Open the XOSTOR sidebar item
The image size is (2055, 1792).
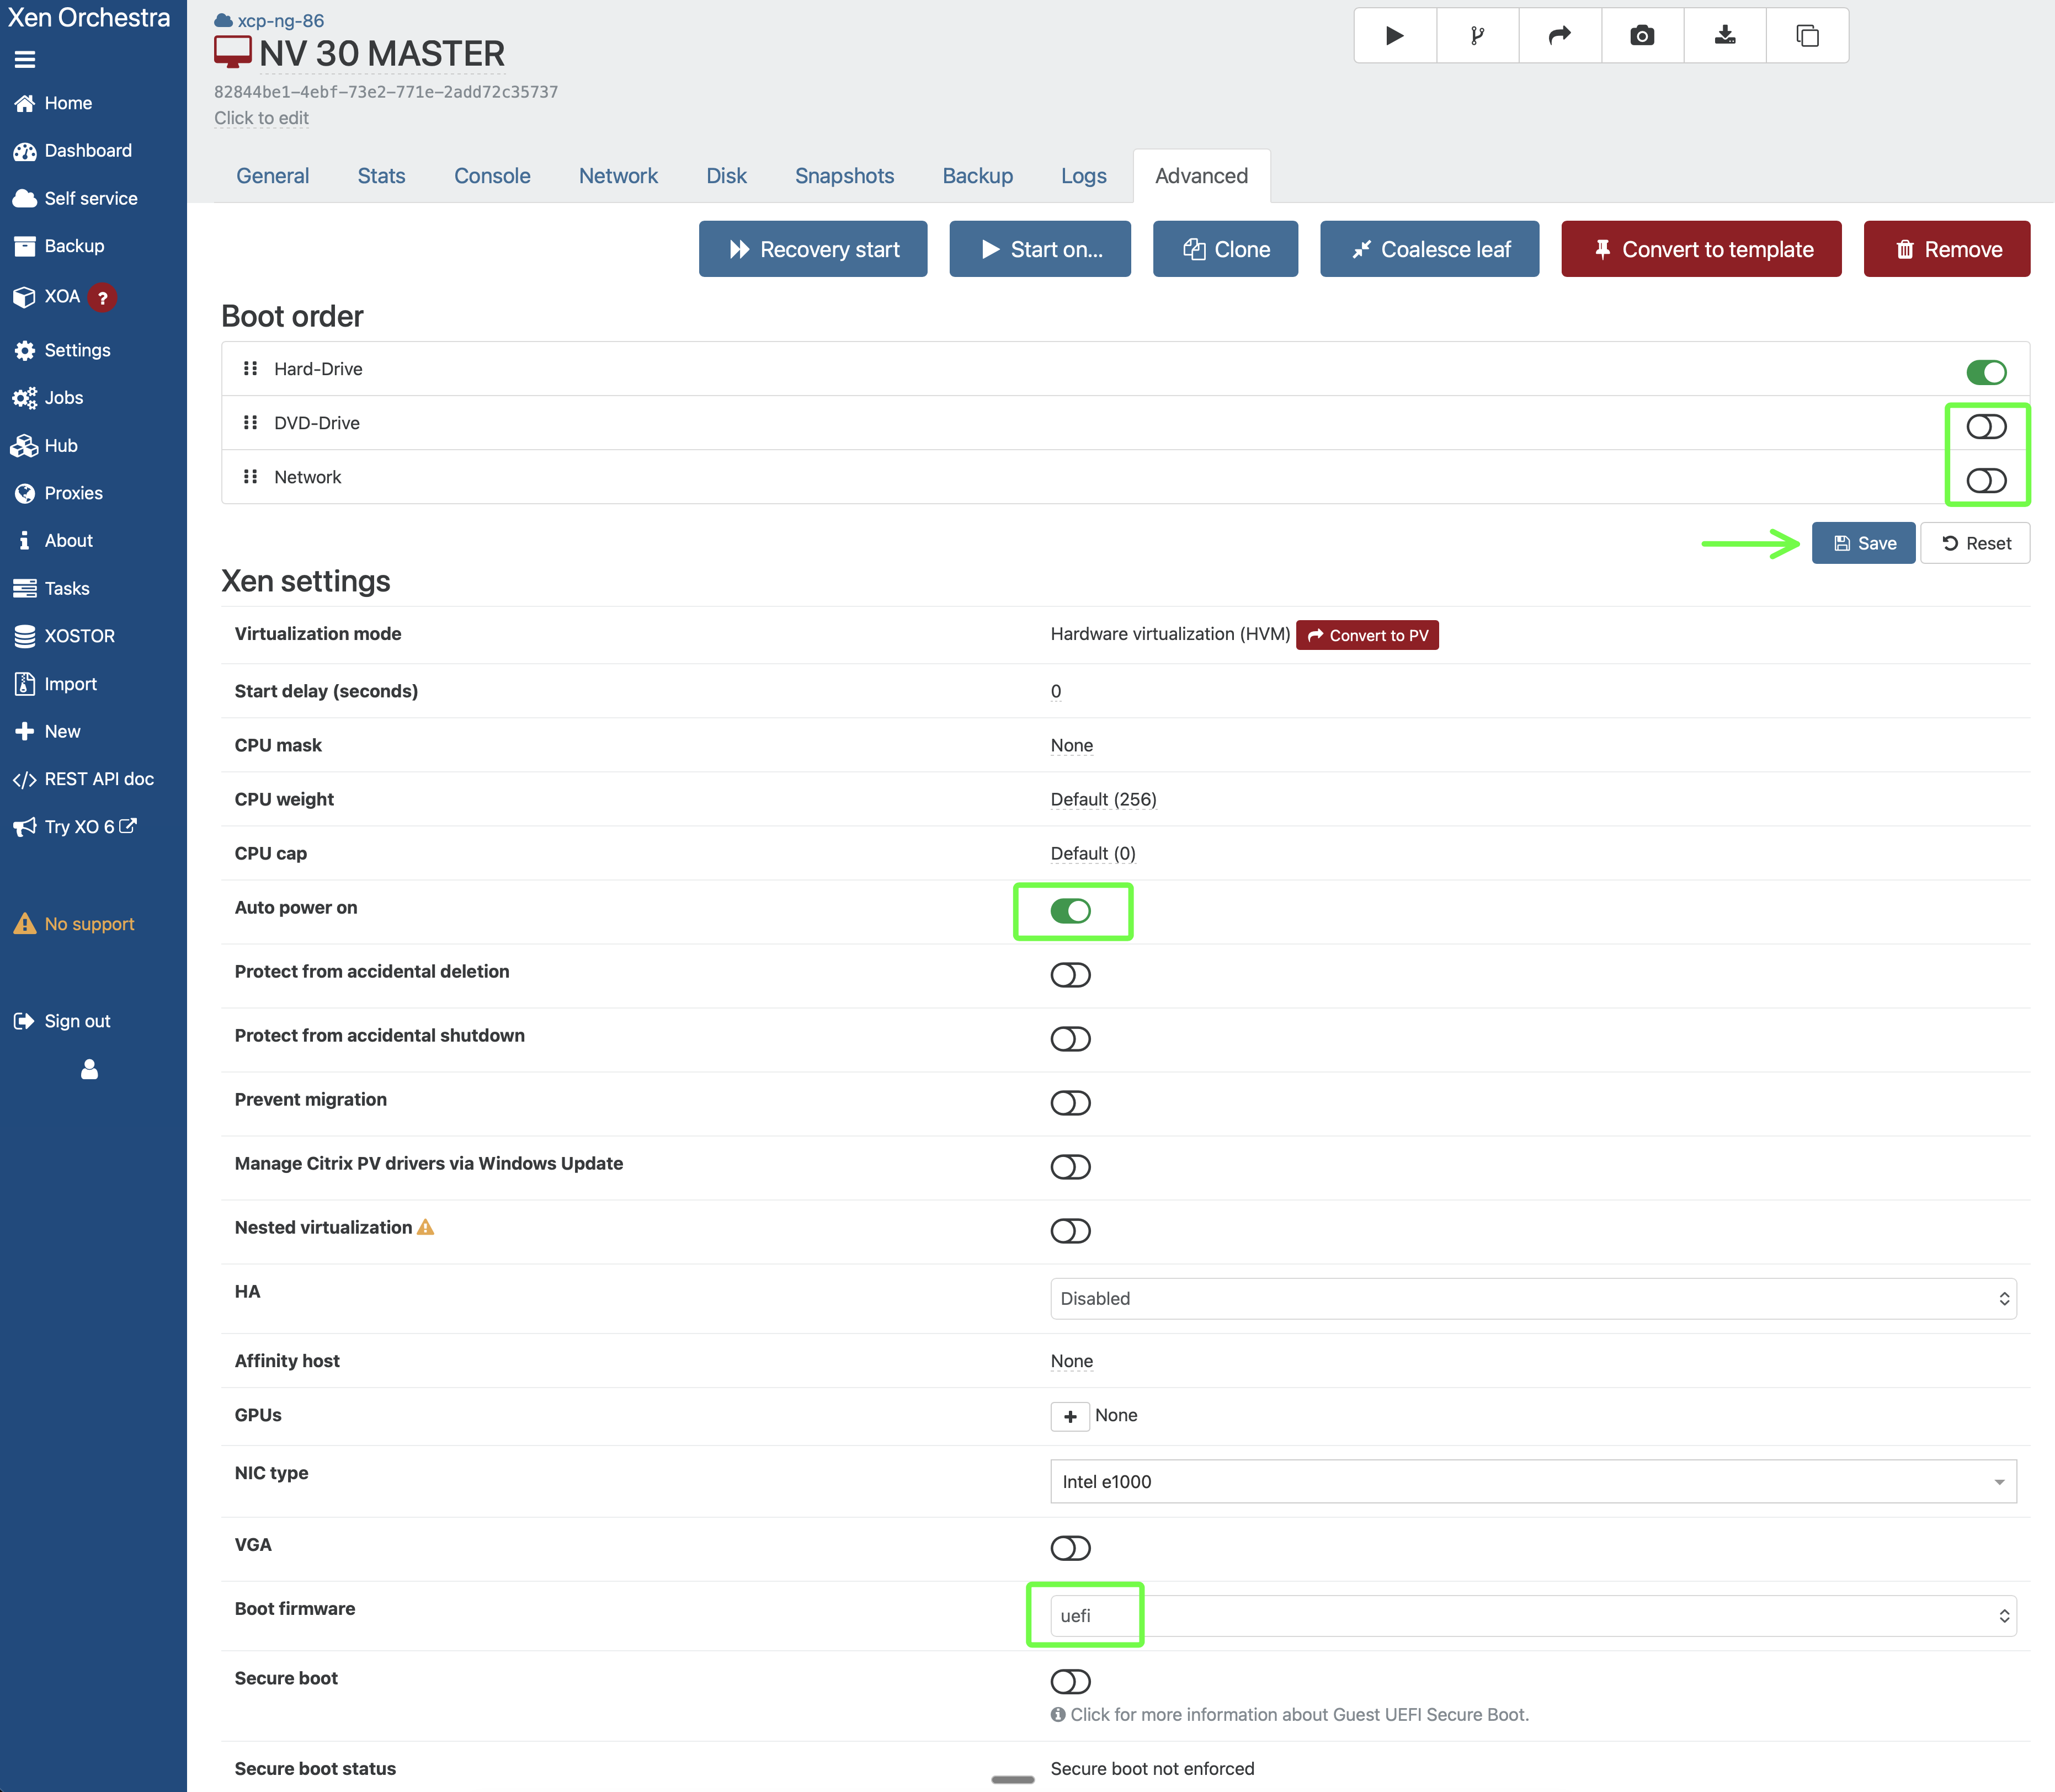point(79,636)
